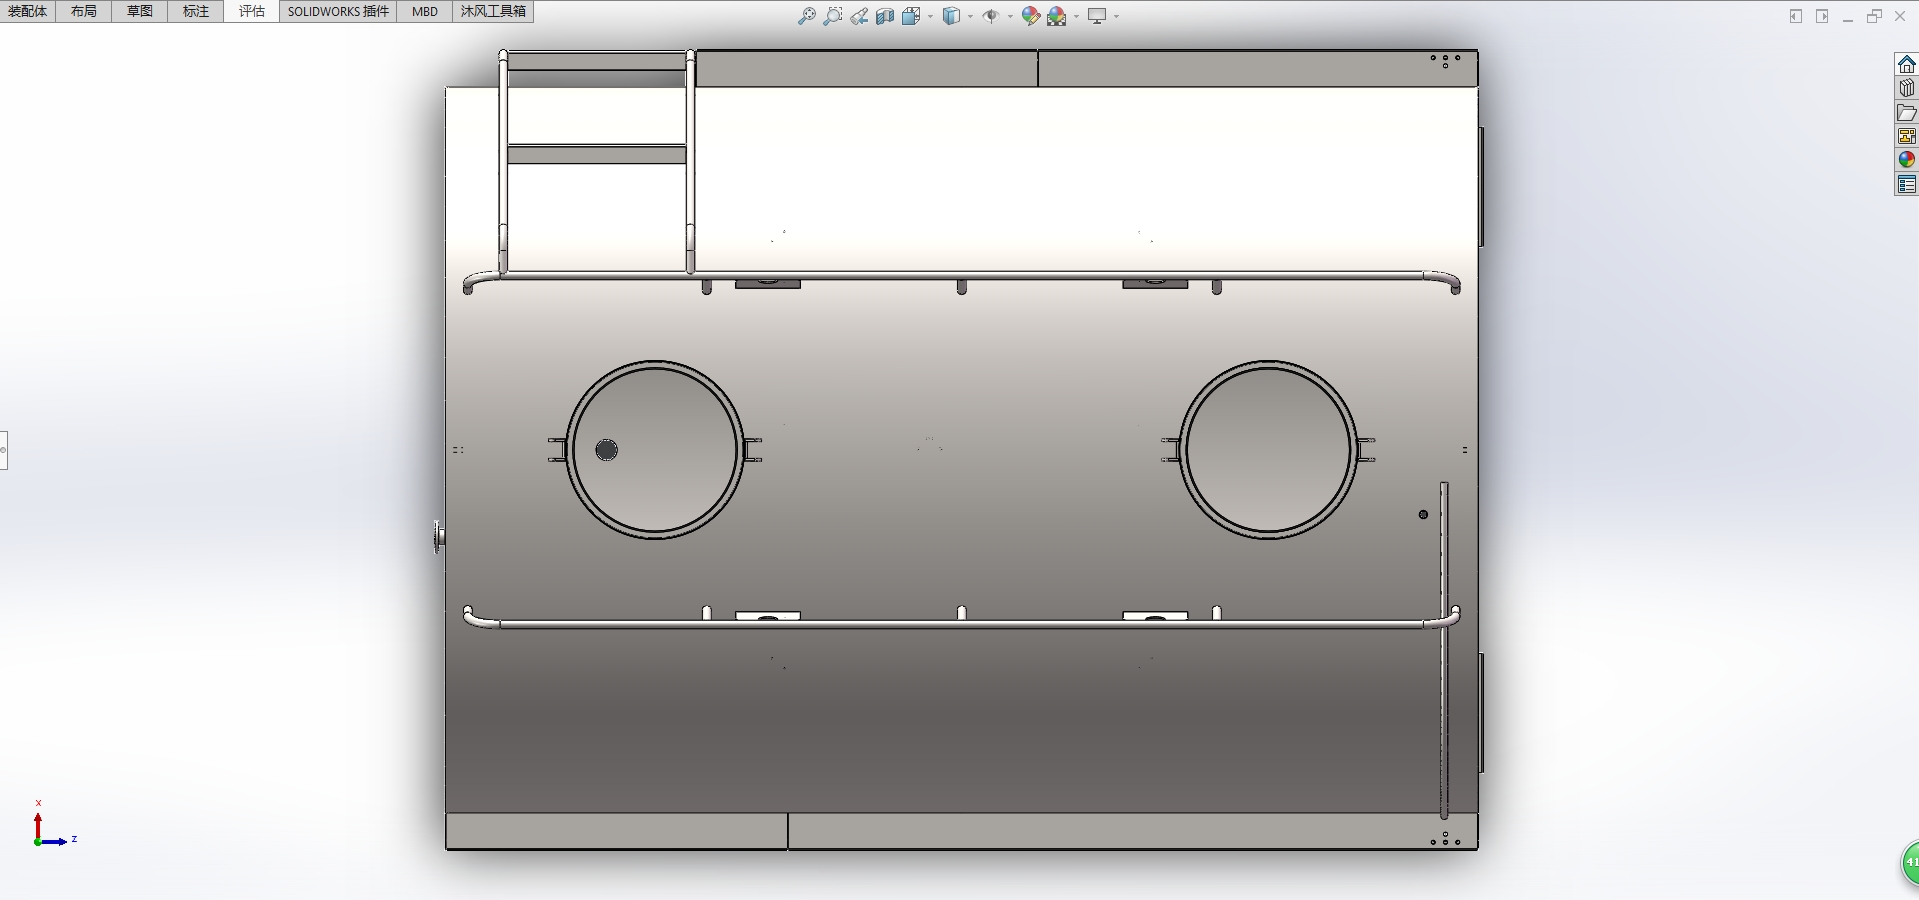
Task: Expand the Apply Scene dropdown arrow
Action: click(1076, 16)
